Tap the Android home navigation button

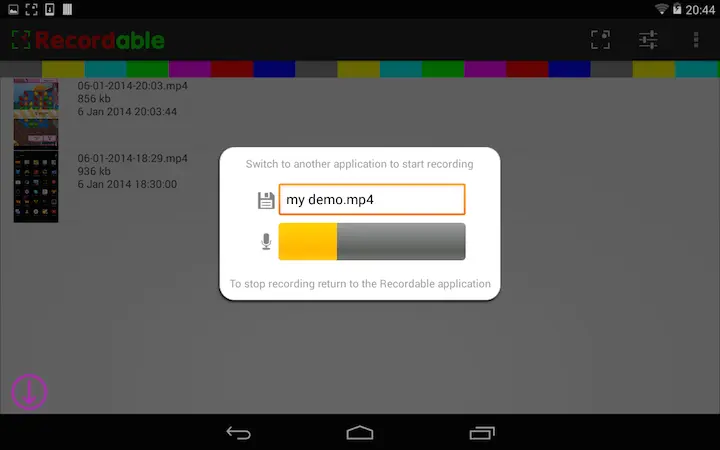tap(360, 433)
